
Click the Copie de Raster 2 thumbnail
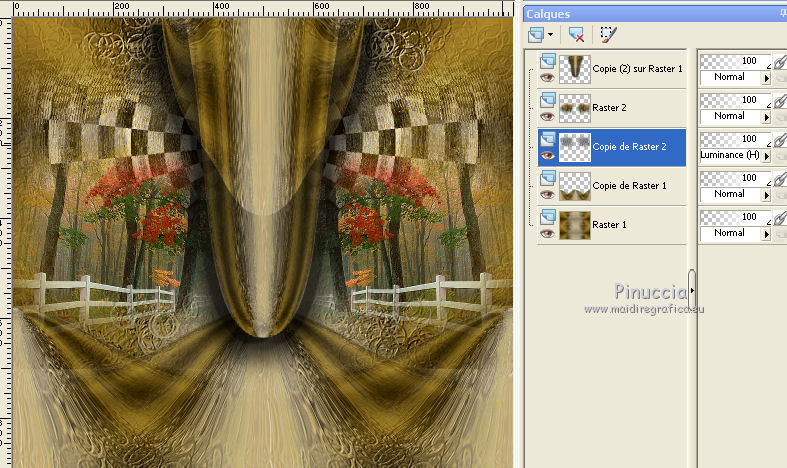pos(575,147)
